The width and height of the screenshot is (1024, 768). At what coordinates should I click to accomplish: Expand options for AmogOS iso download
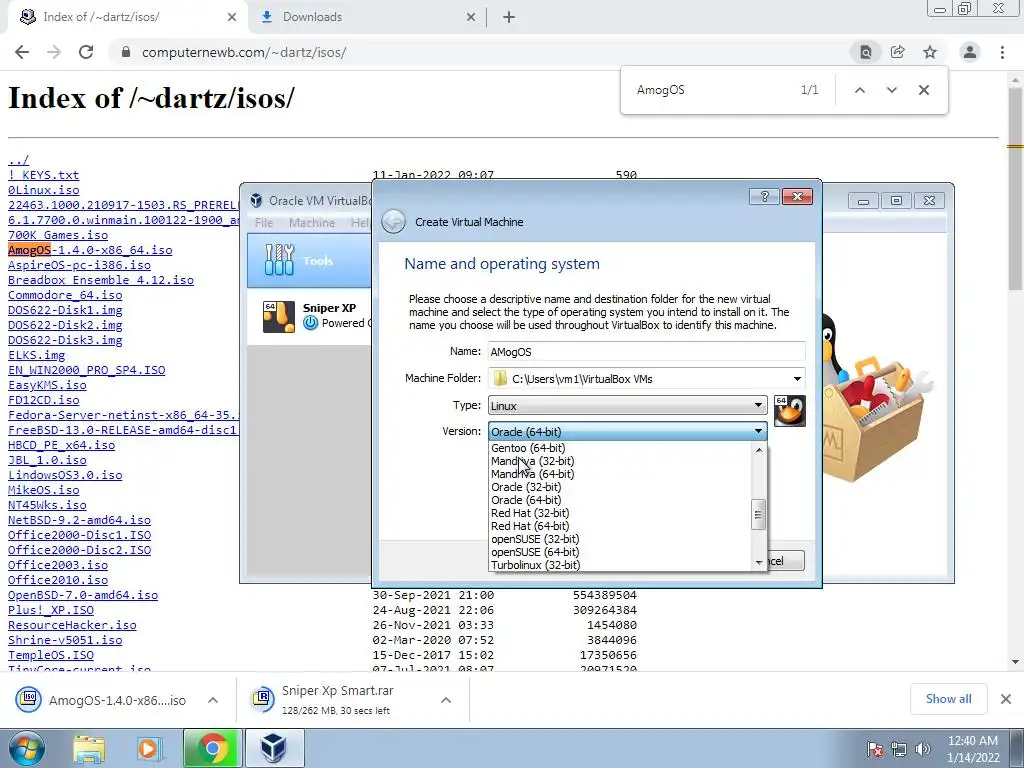[213, 700]
